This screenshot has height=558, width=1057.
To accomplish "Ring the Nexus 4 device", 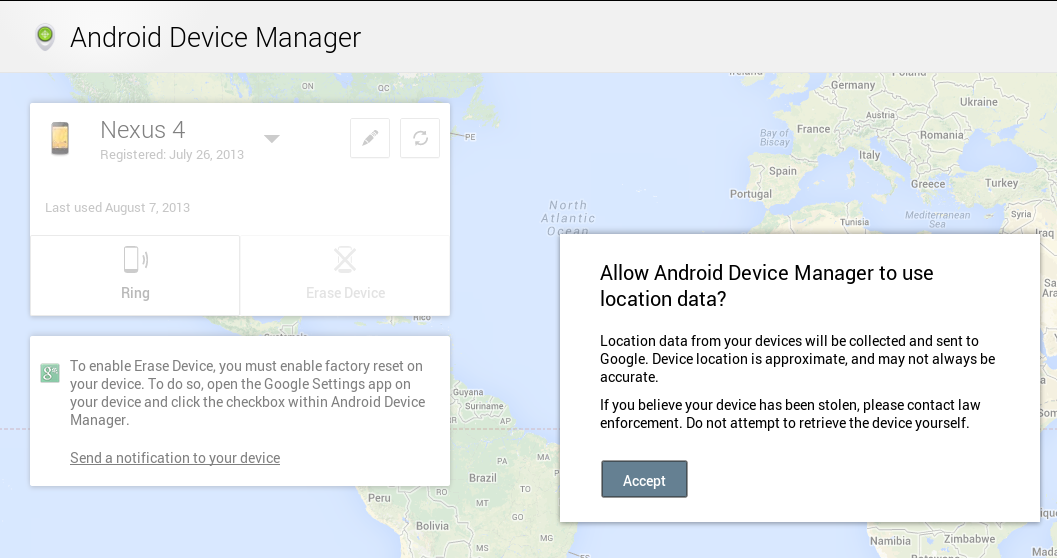I will coord(135,275).
